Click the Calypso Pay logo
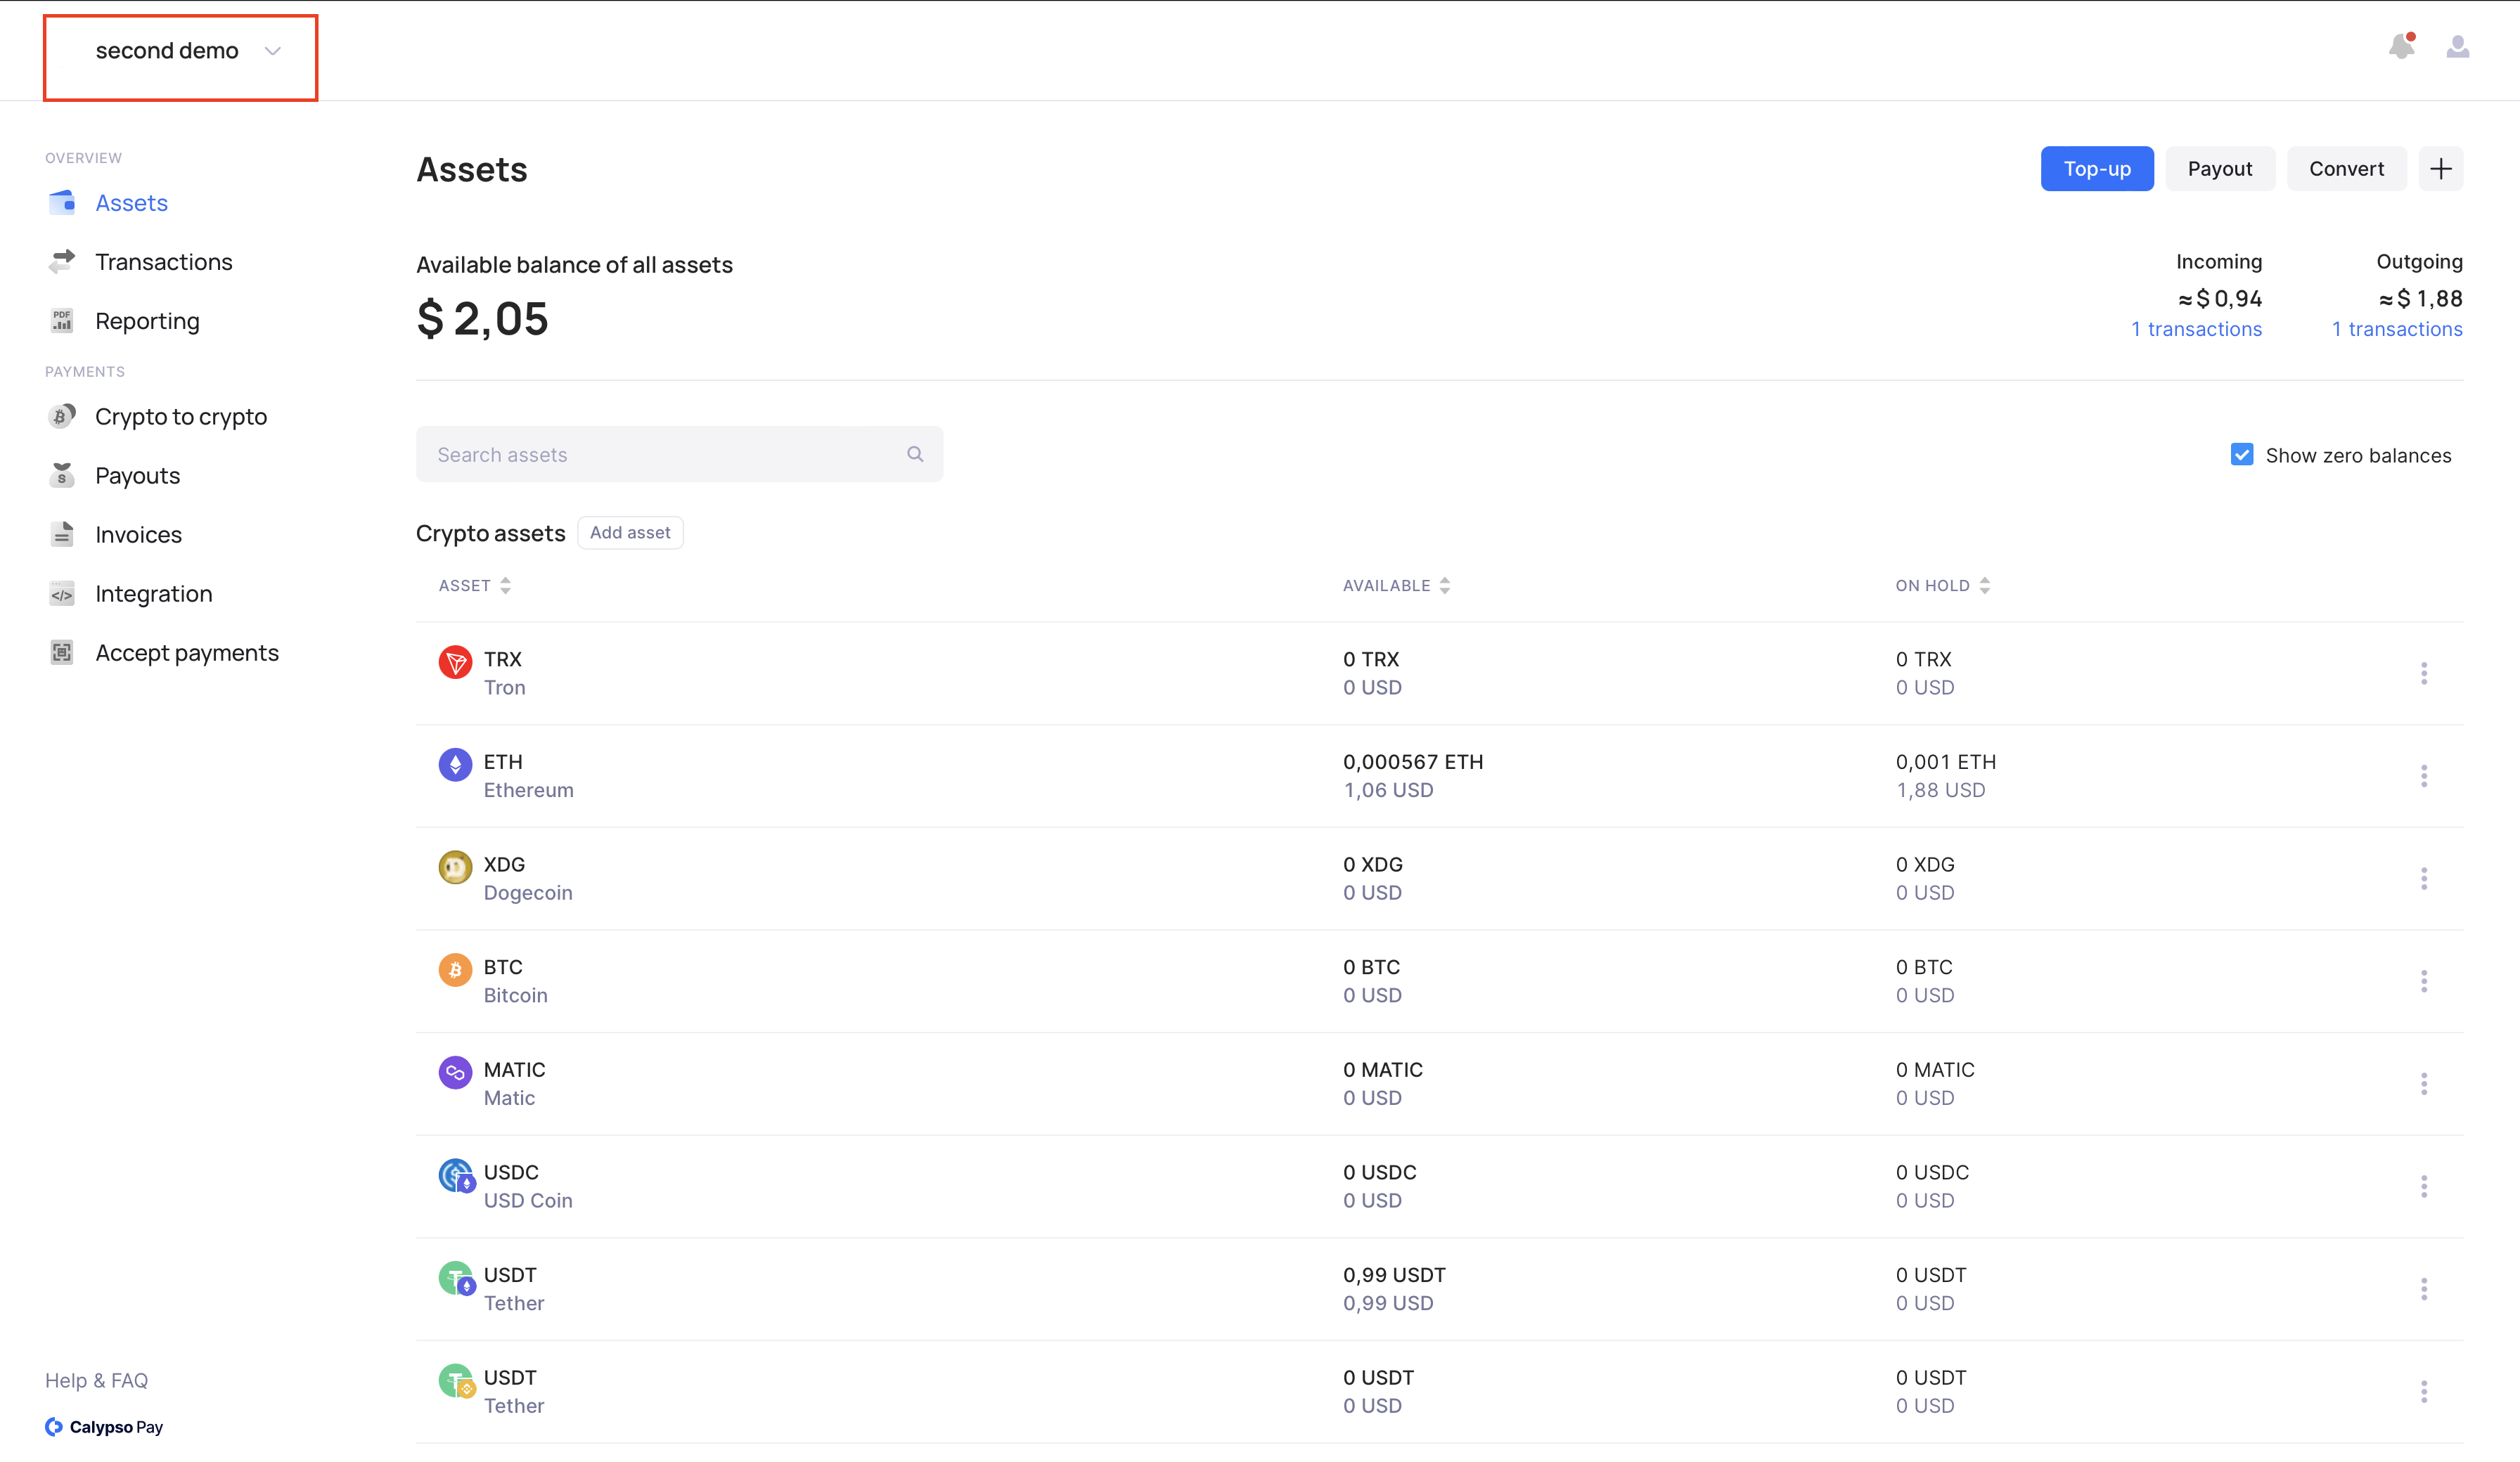Image resolution: width=2520 pixels, height=1462 pixels. pyautogui.click(x=104, y=1426)
